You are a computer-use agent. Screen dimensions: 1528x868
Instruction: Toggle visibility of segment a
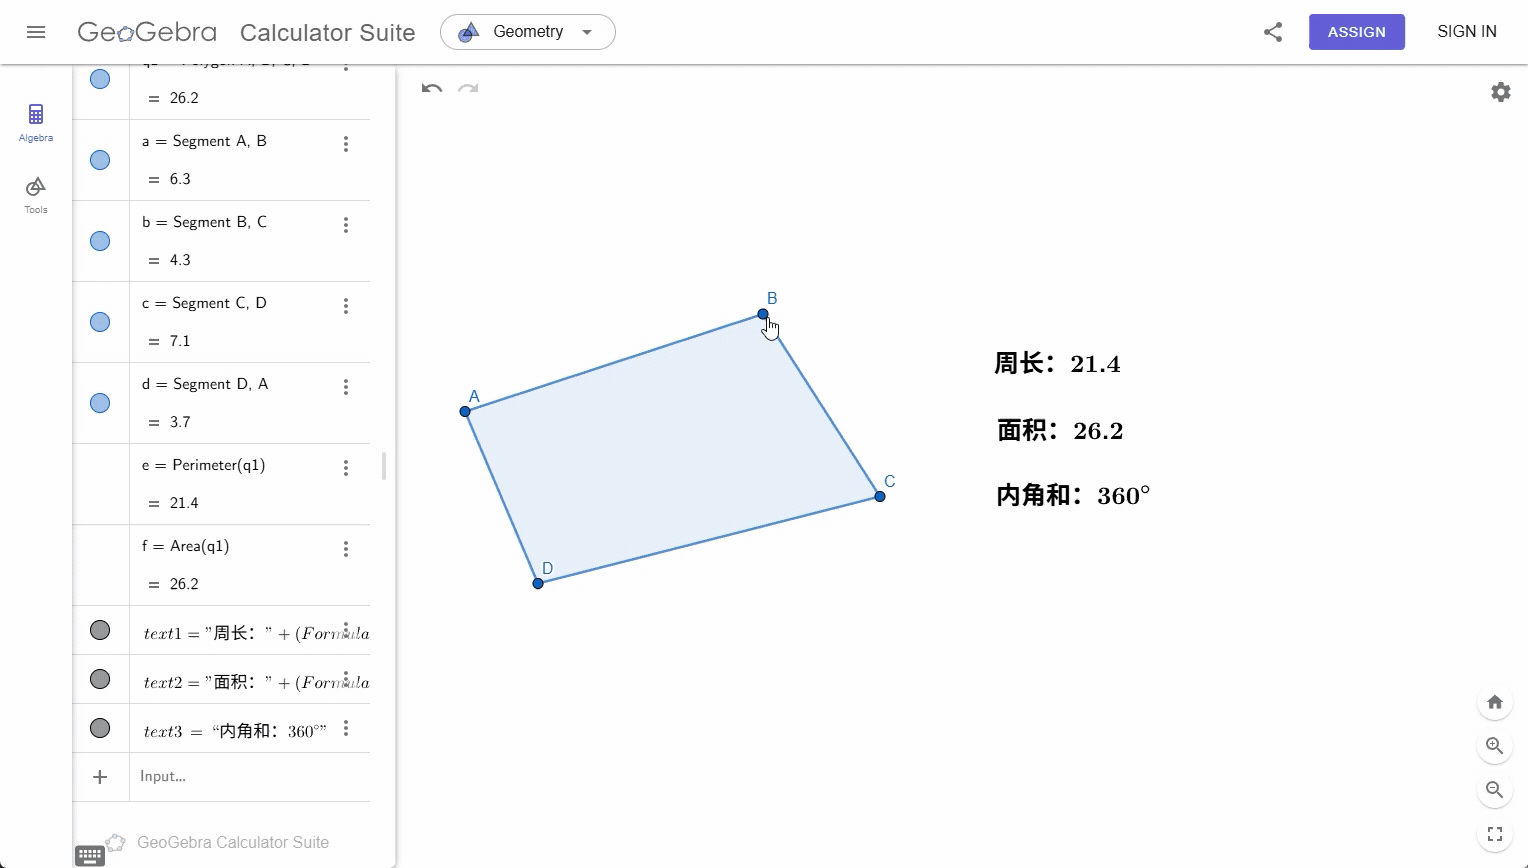tap(100, 159)
